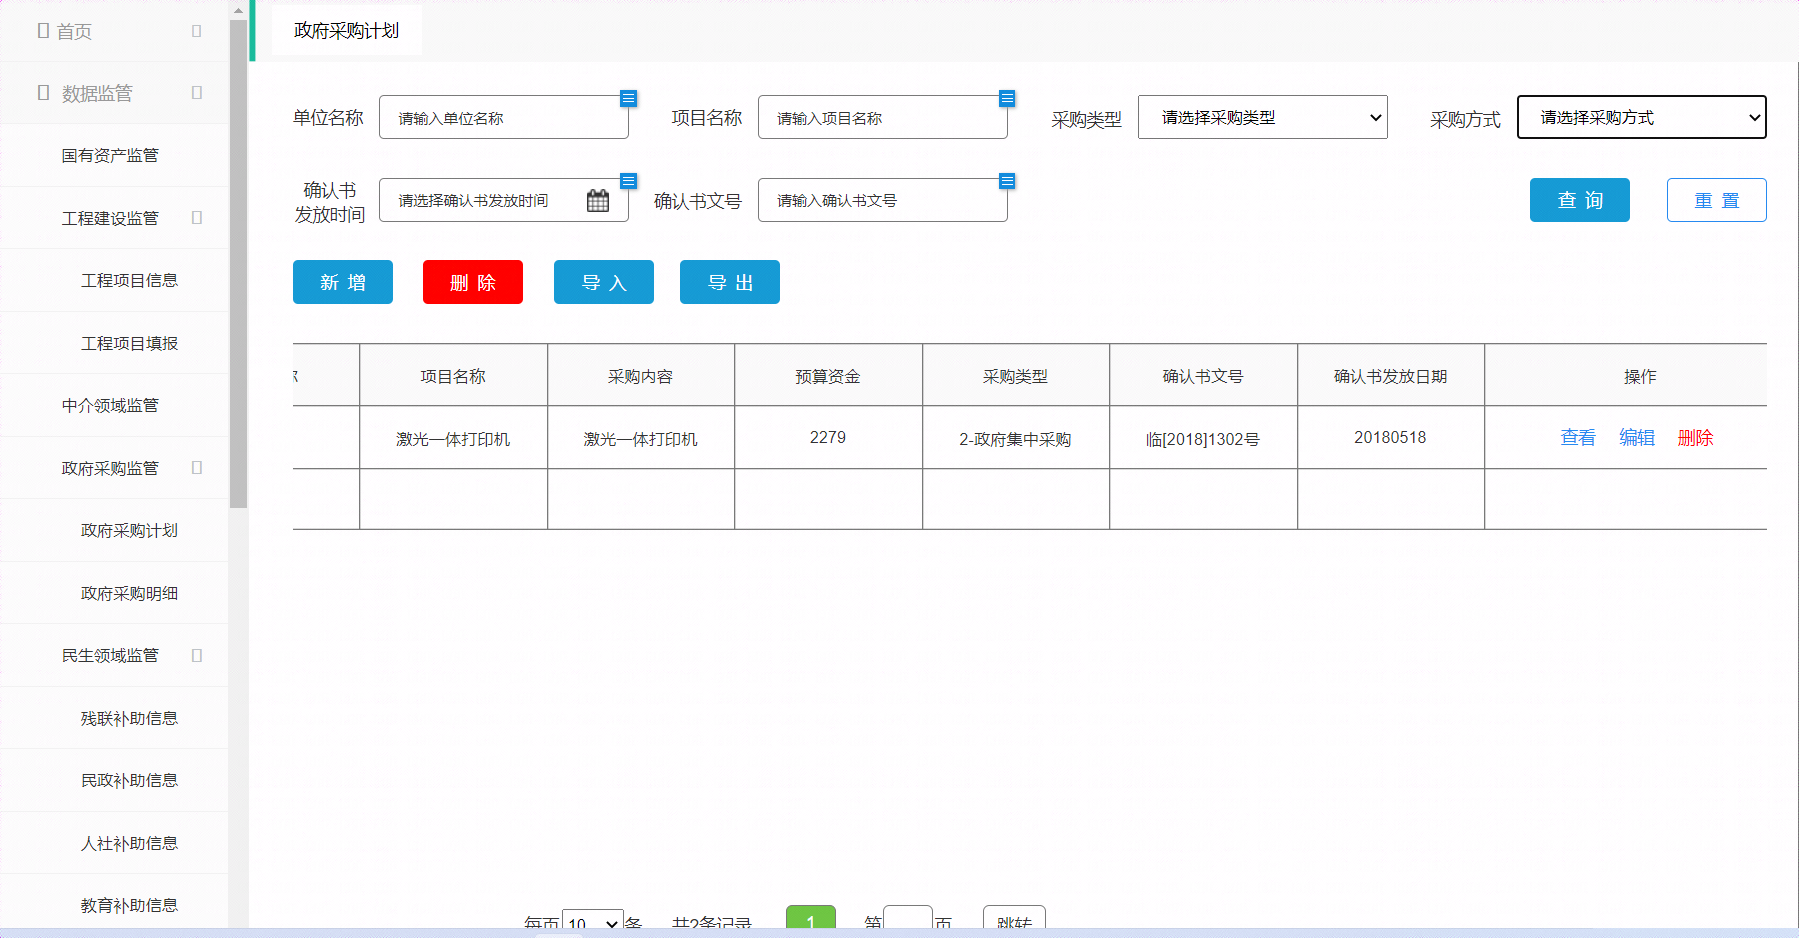Screen dimensions: 1799x938
Task: Click the sidebar scrollbar up arrow
Action: pos(238,10)
